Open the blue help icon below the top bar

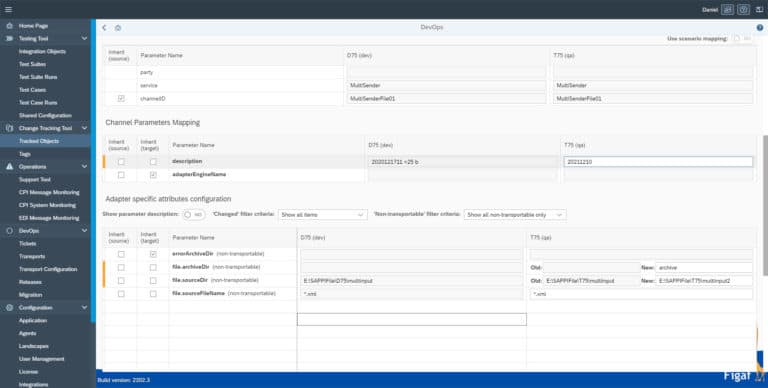760,28
